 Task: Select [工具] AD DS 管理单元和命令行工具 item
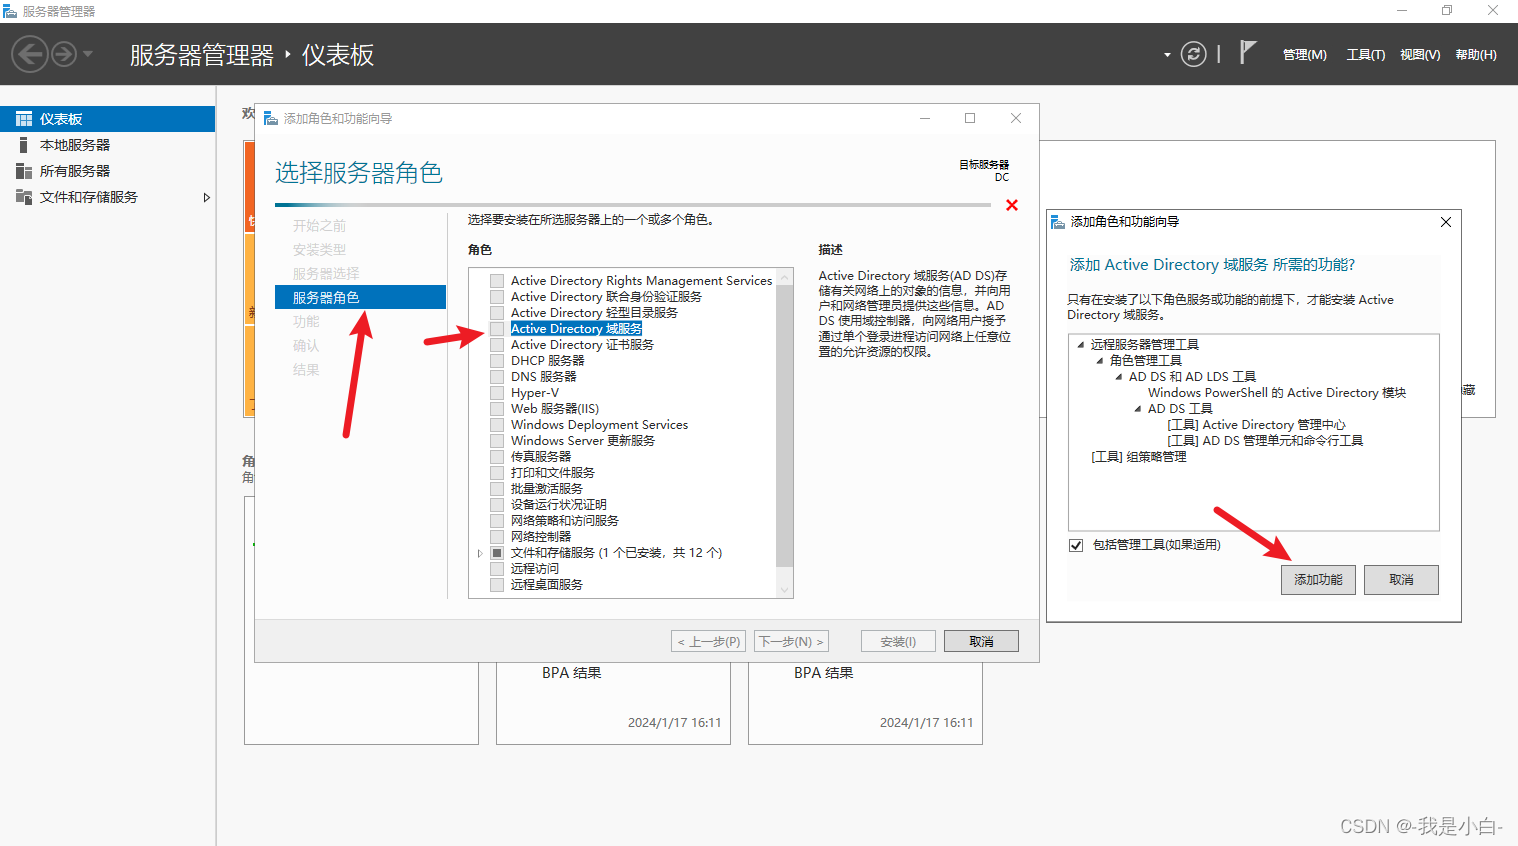pos(1265,441)
